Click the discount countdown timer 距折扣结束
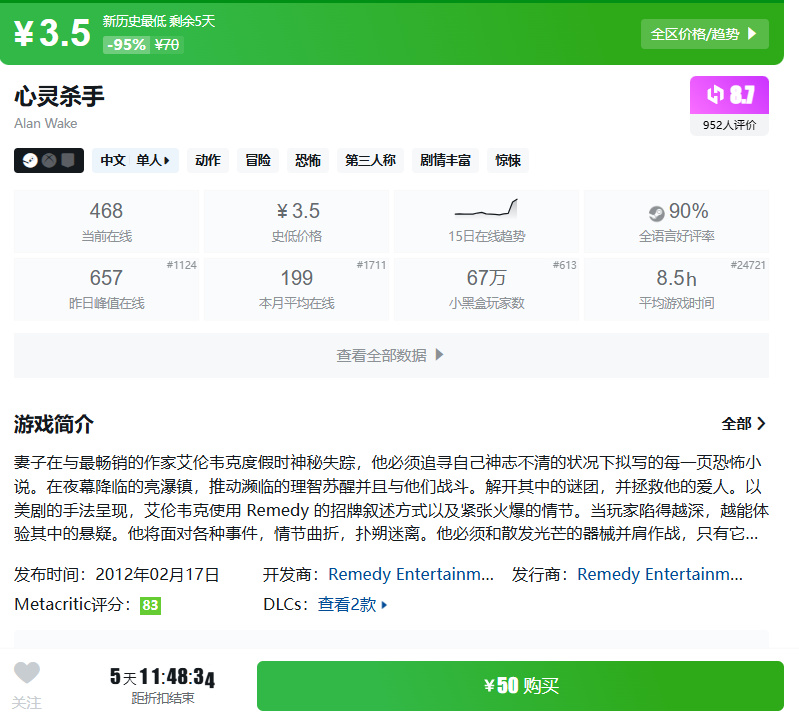Viewport: 799px width, 716px height. (163, 685)
